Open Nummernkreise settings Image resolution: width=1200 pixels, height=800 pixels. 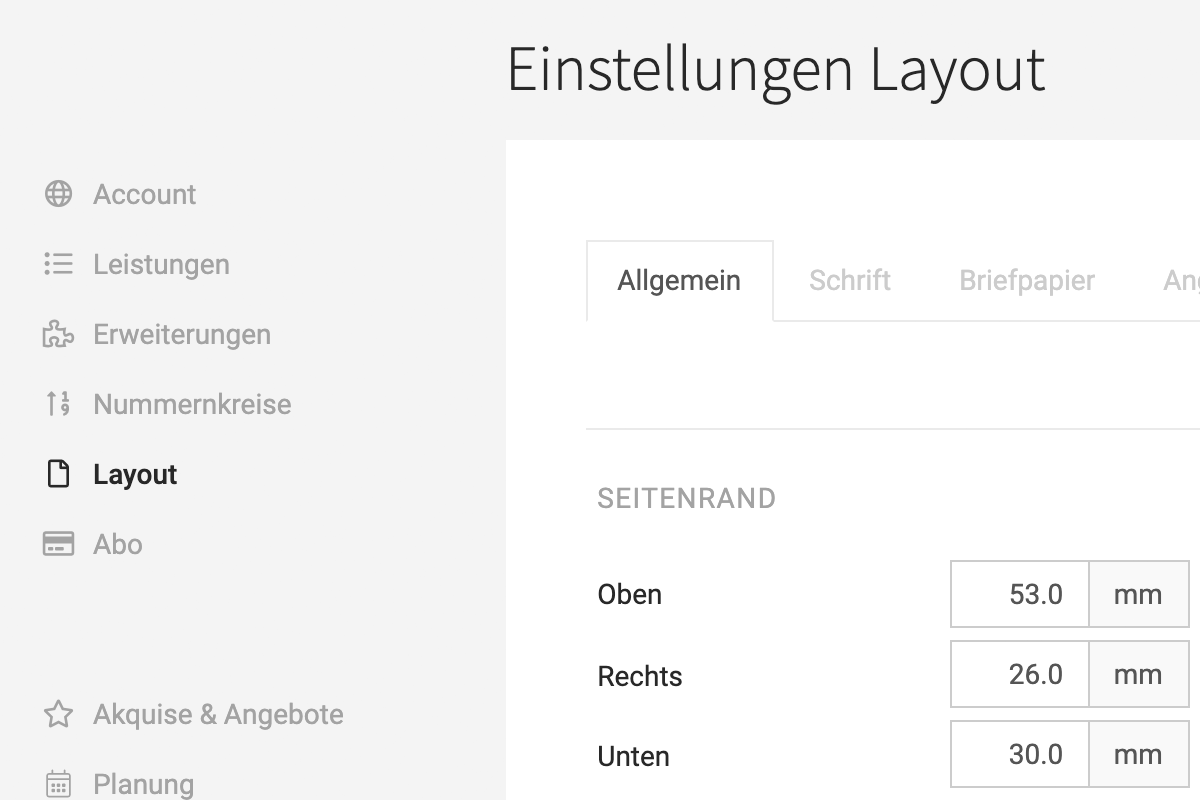click(192, 404)
